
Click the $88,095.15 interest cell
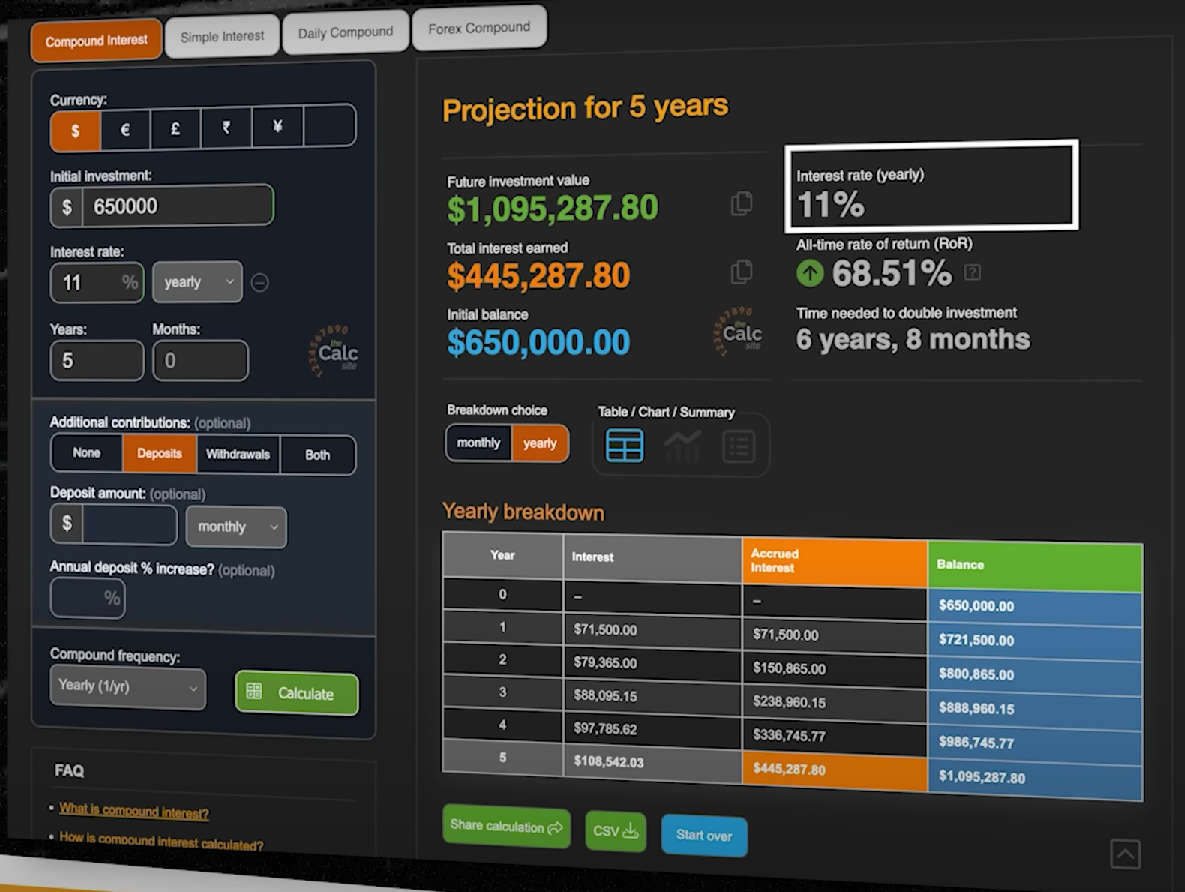coord(652,695)
